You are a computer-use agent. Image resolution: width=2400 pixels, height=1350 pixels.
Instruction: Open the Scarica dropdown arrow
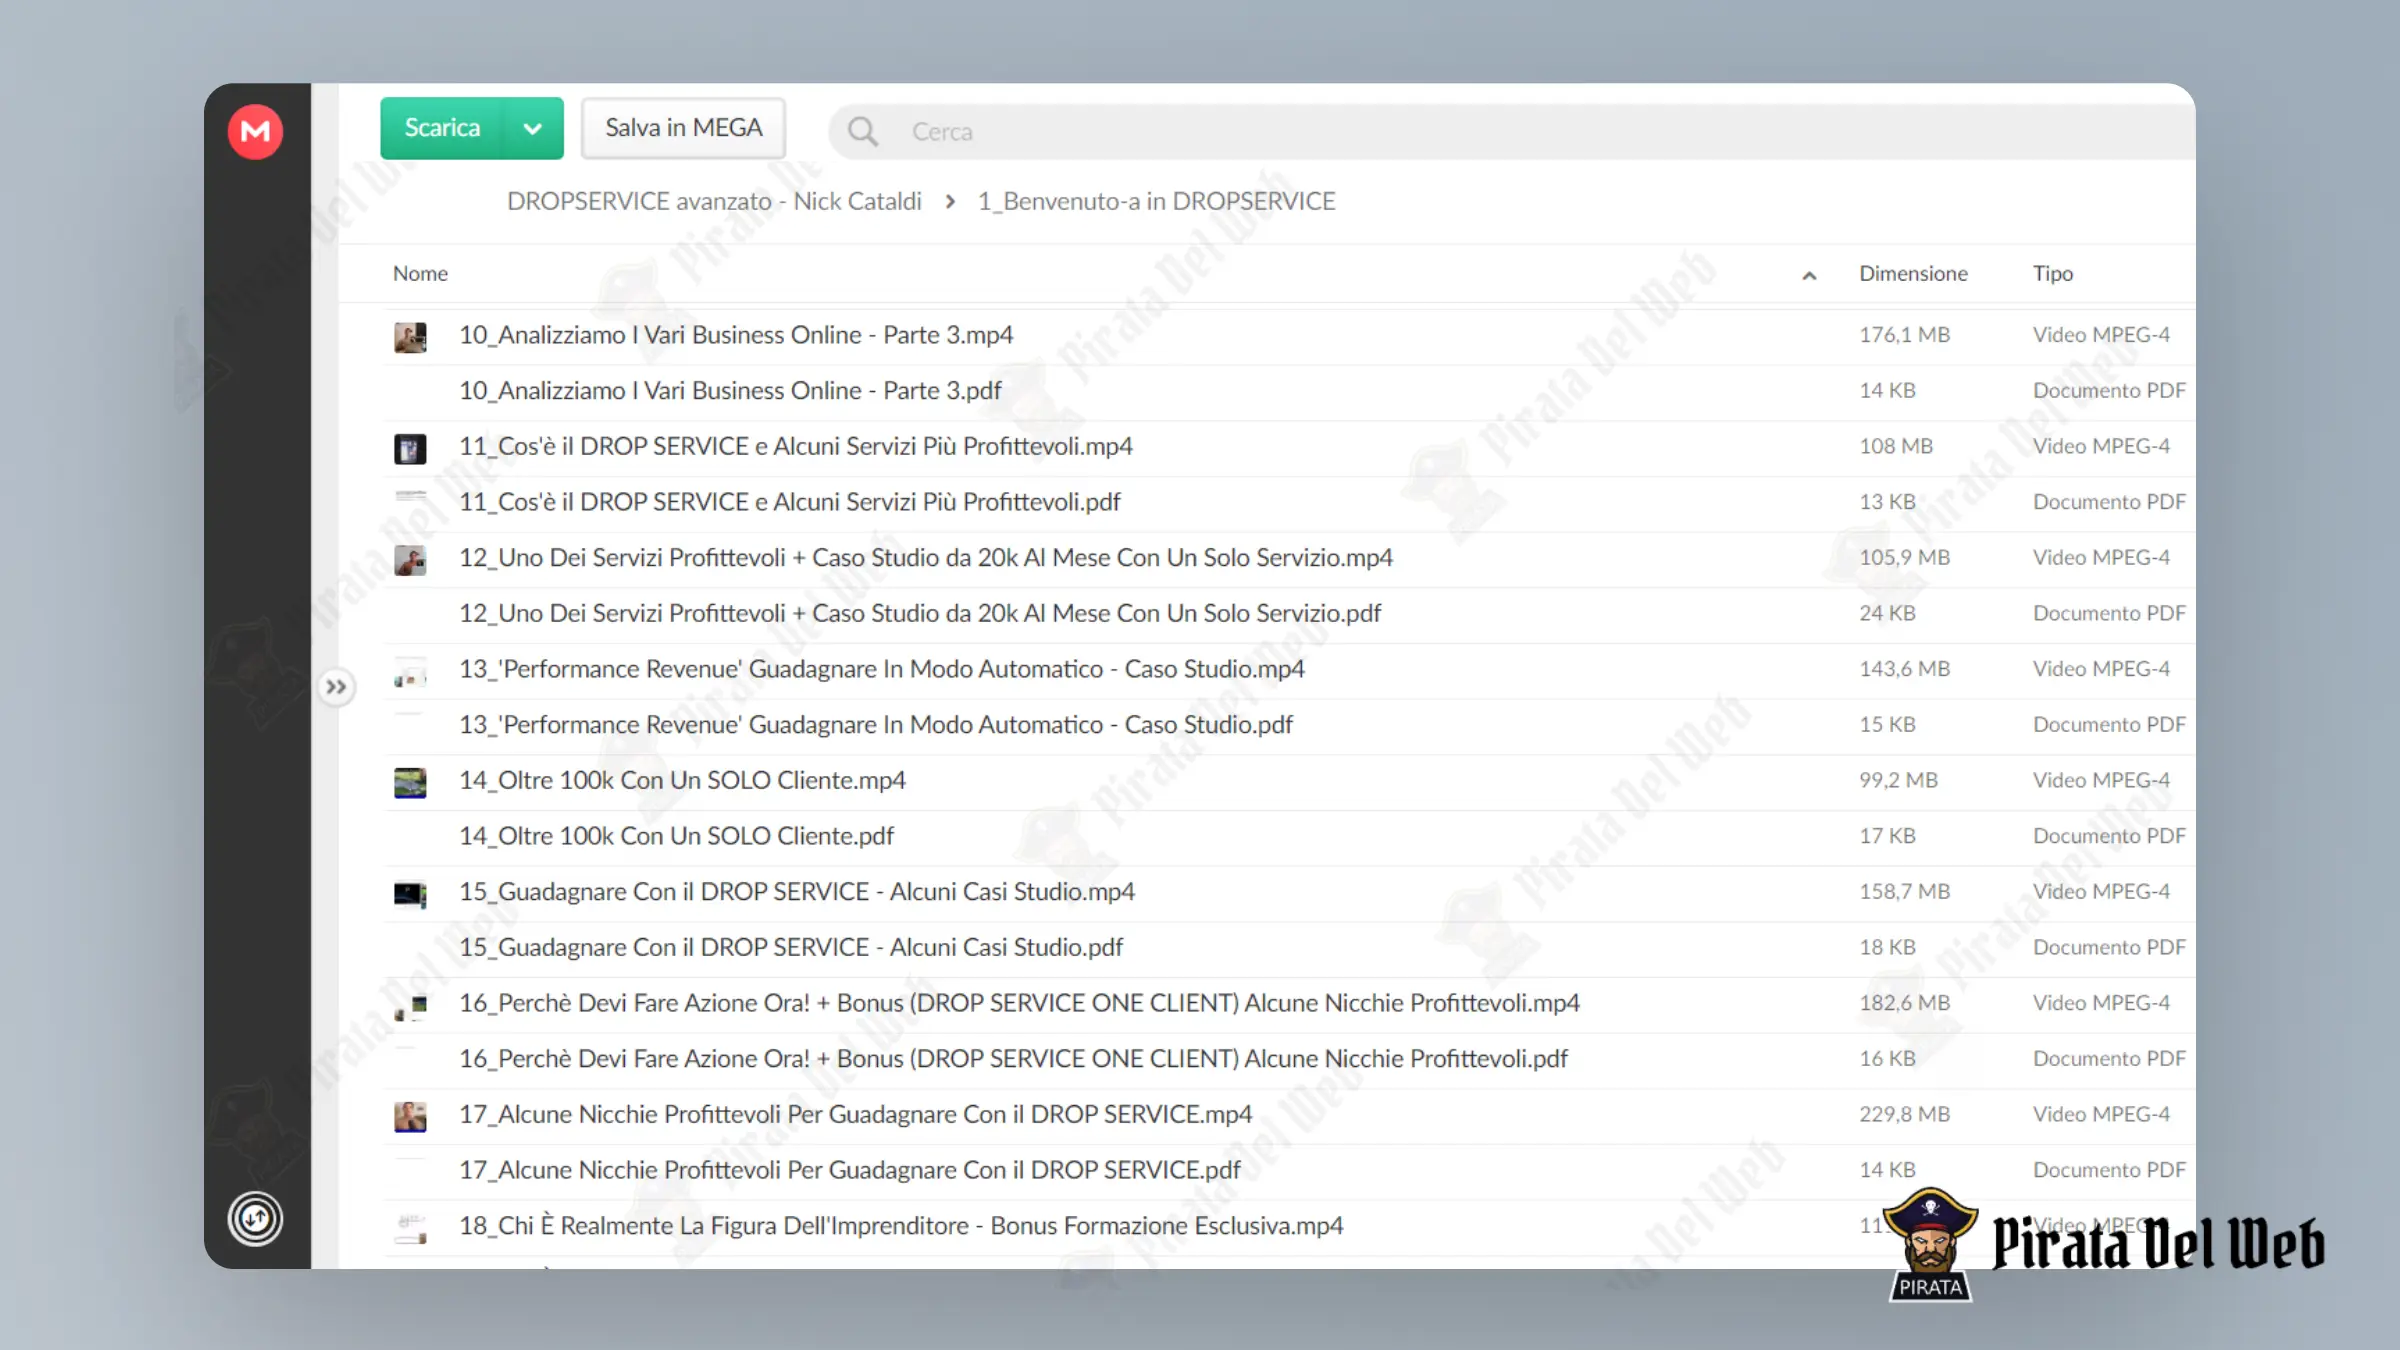533,128
